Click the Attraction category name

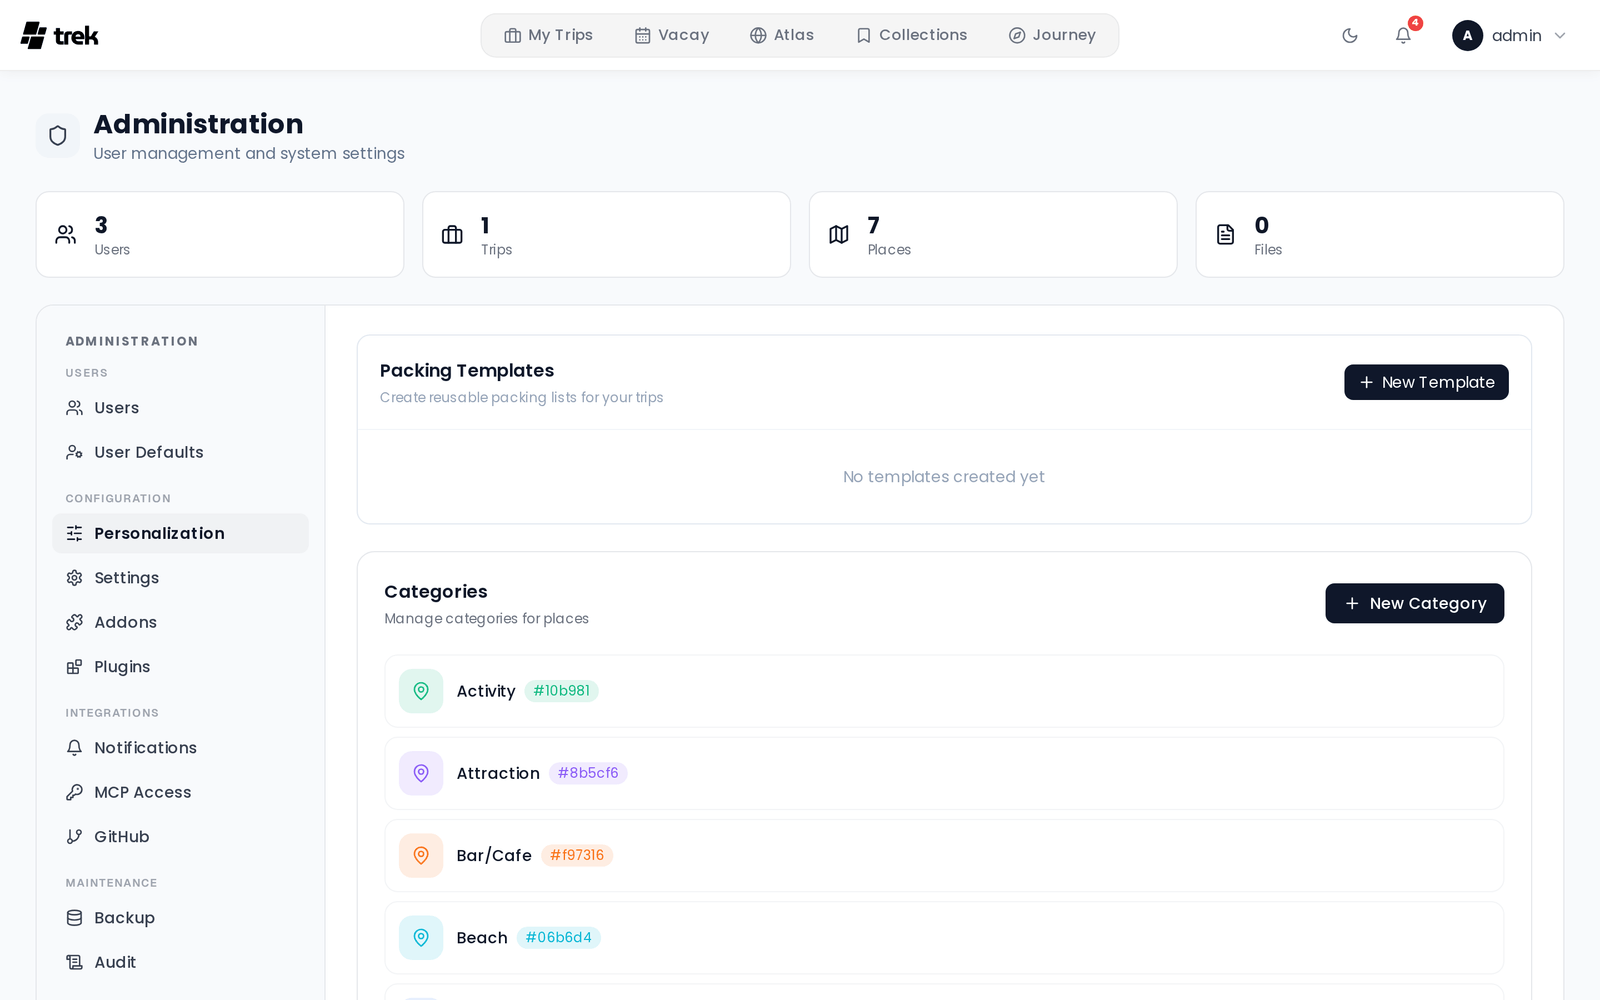[x=498, y=773]
